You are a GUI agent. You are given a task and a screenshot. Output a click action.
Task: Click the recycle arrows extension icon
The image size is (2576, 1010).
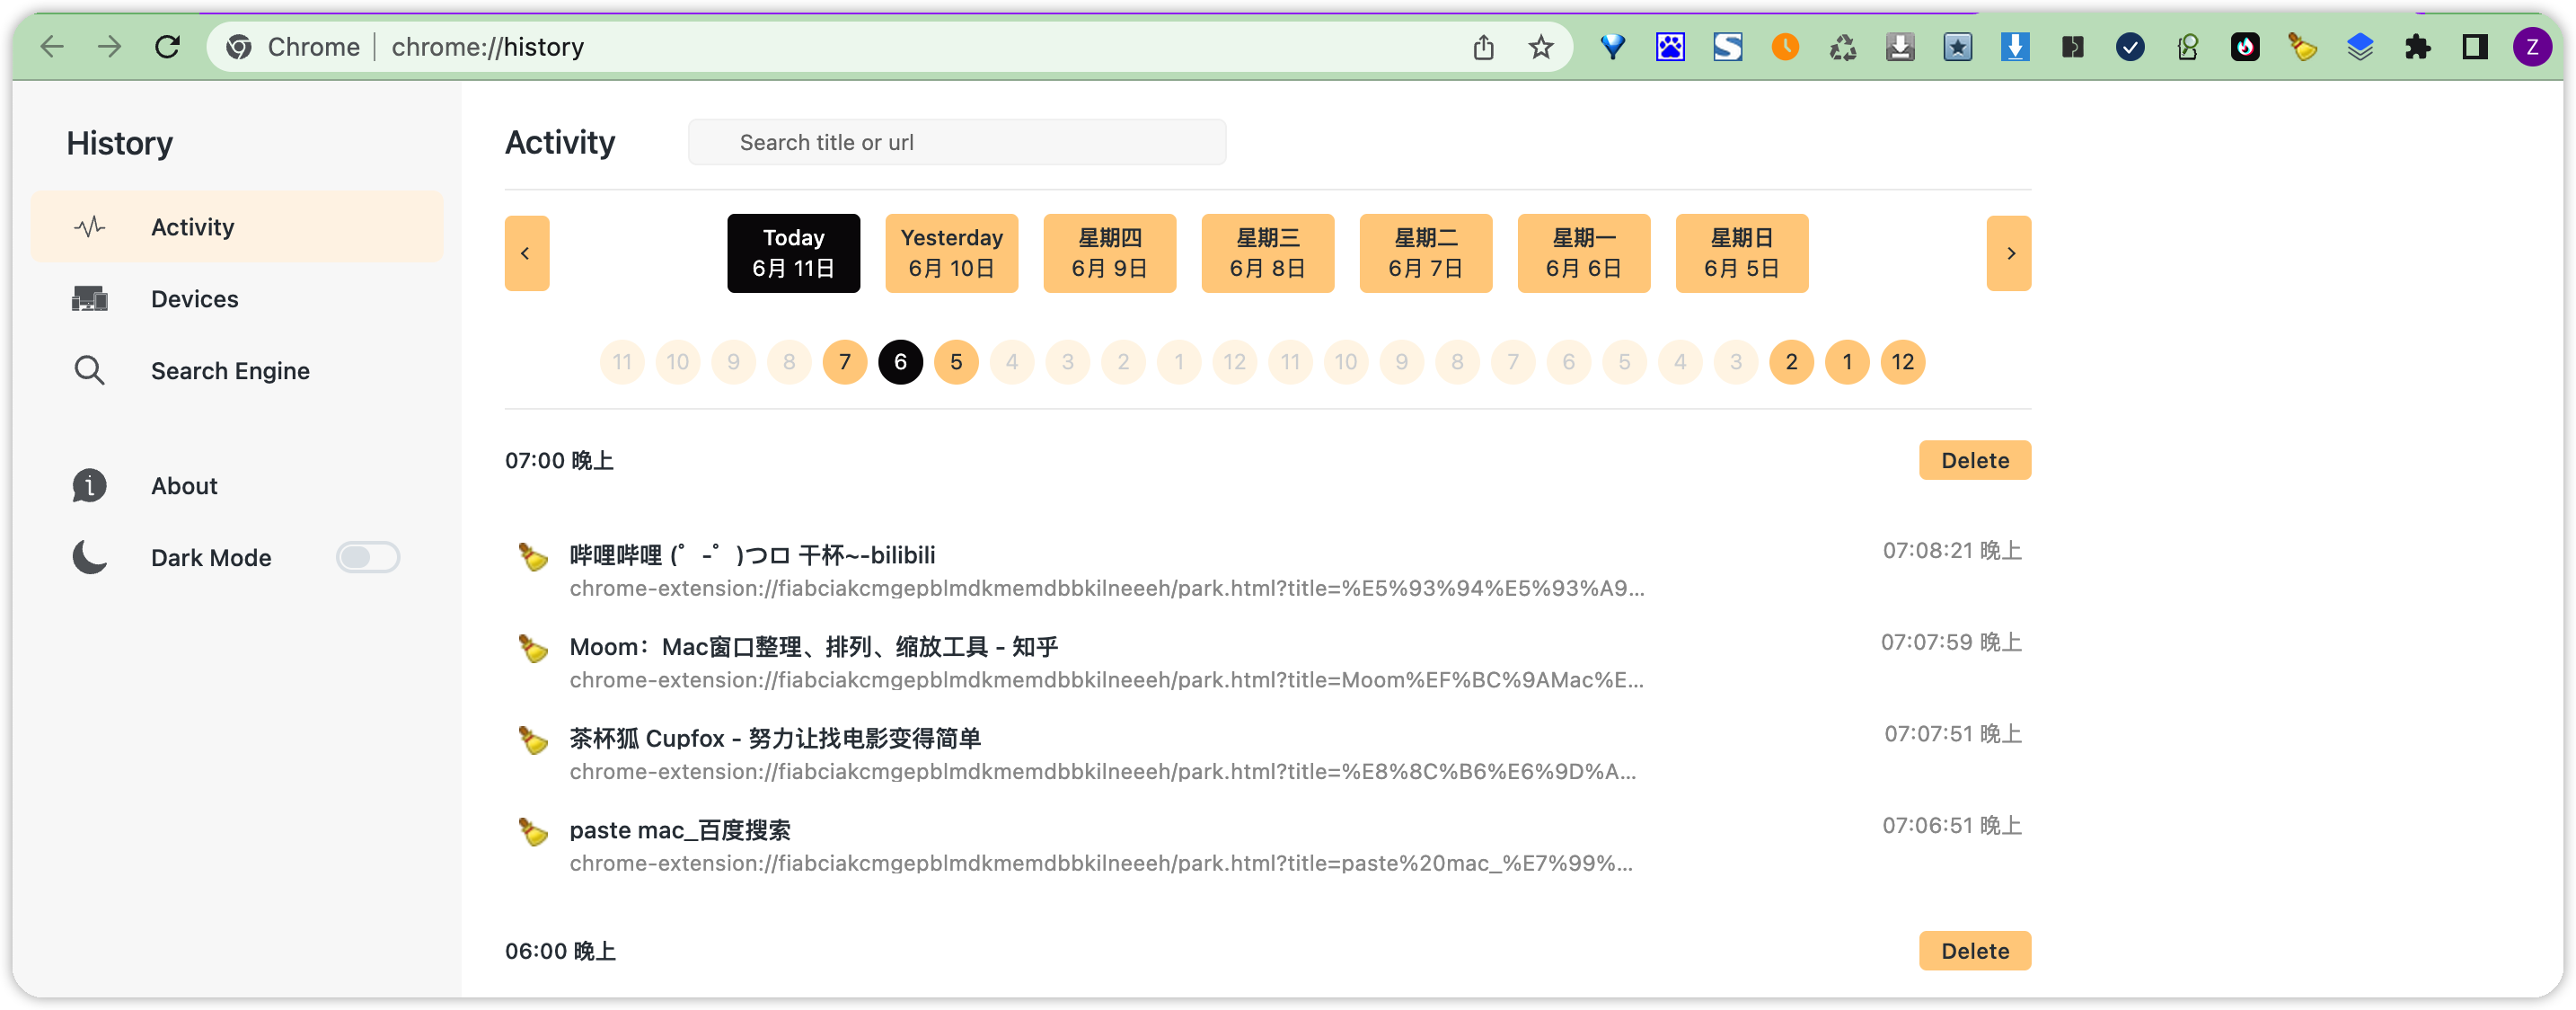(1842, 47)
